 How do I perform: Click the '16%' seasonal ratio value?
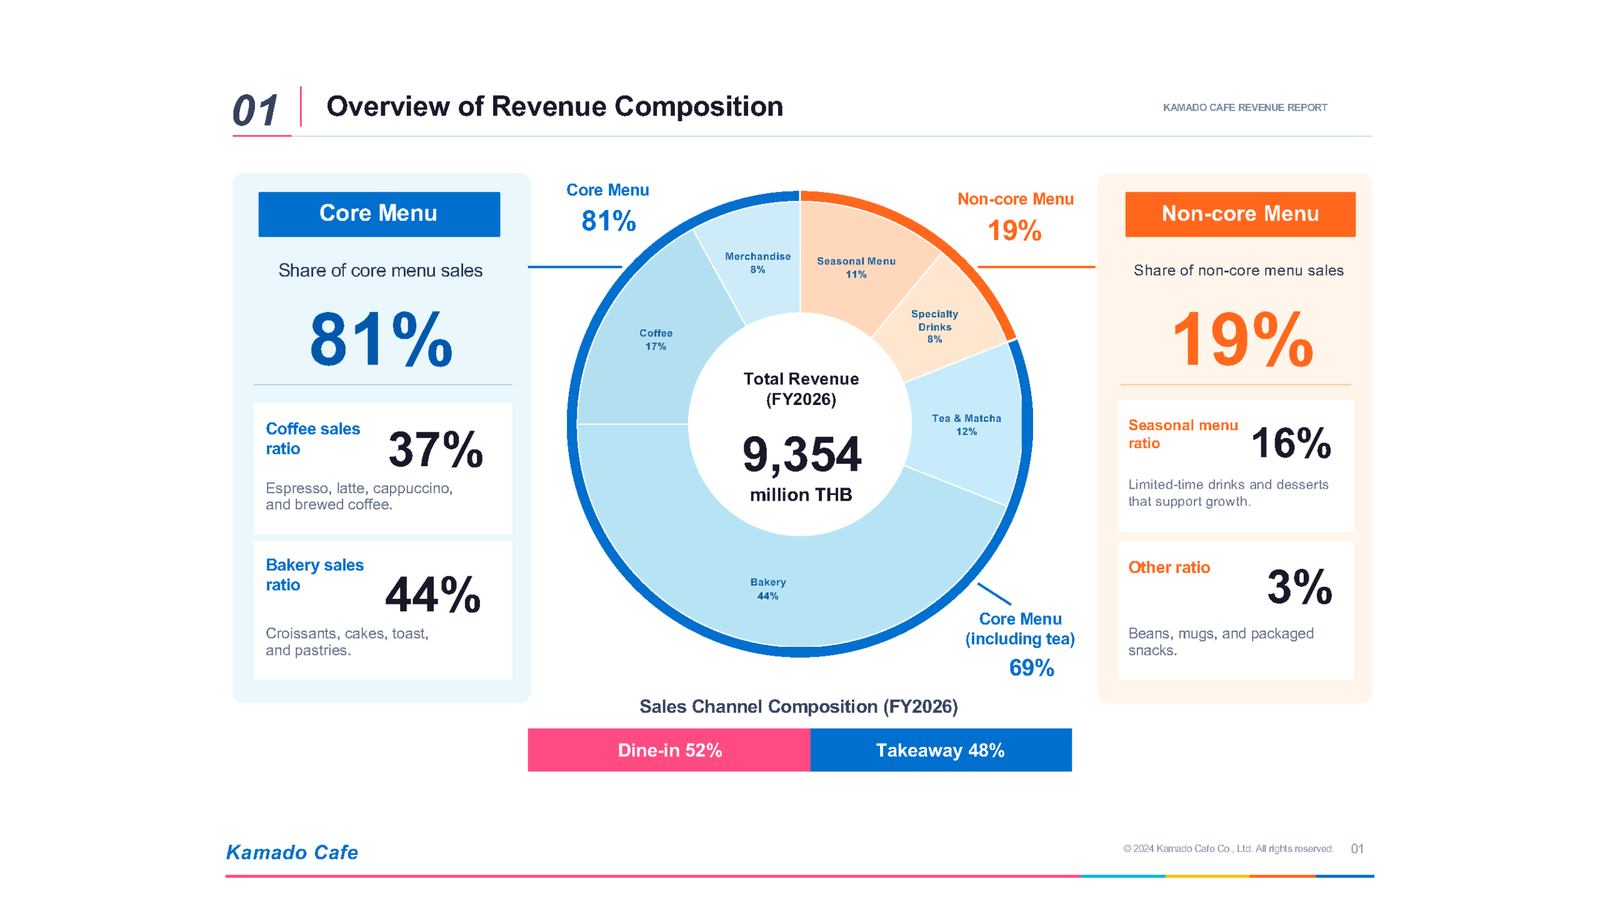pos(1291,443)
